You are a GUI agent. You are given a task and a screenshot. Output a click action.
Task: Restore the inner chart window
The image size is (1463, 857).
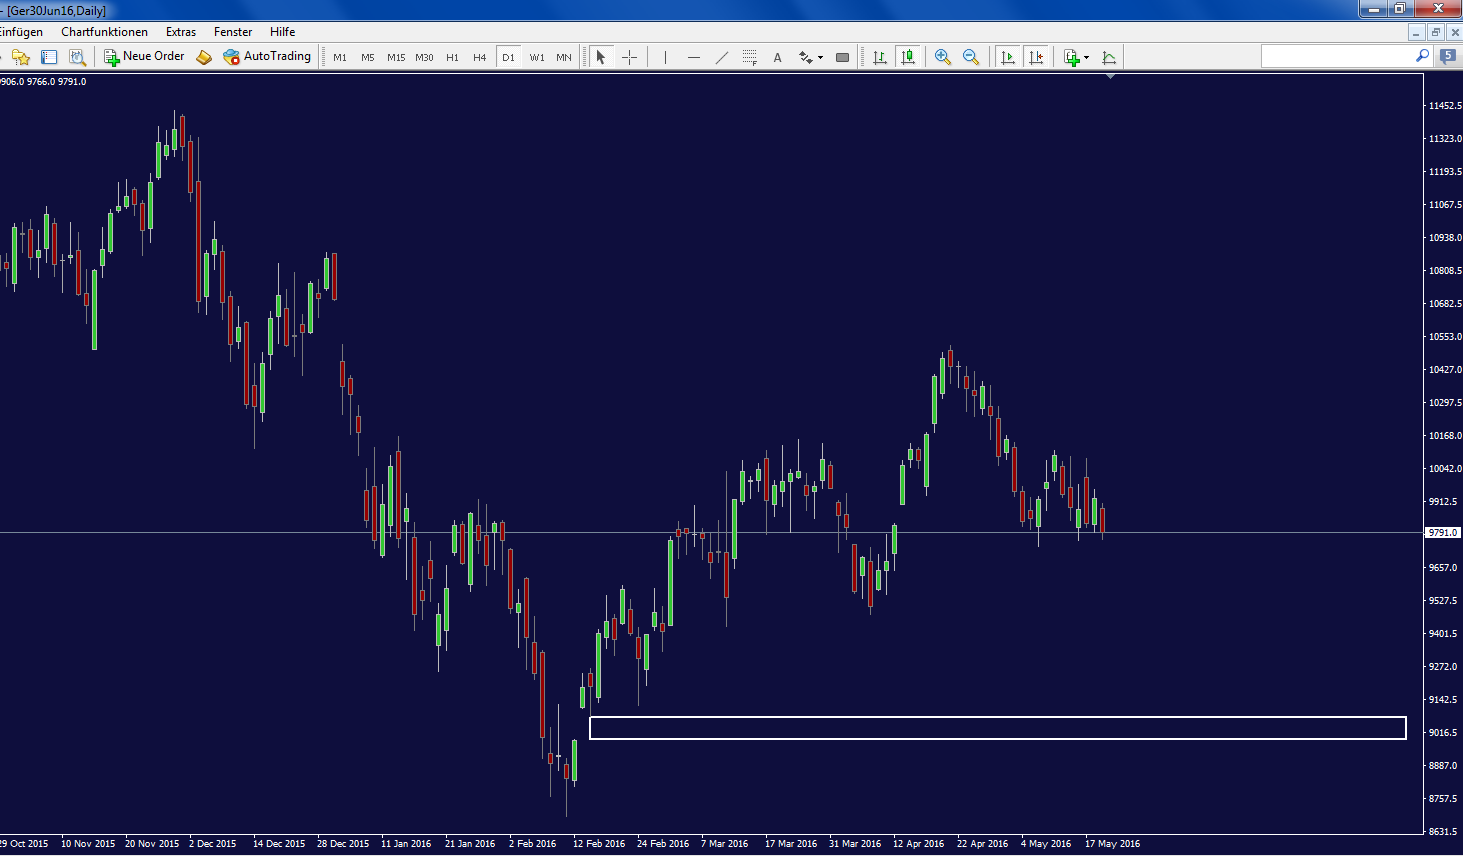(1435, 32)
